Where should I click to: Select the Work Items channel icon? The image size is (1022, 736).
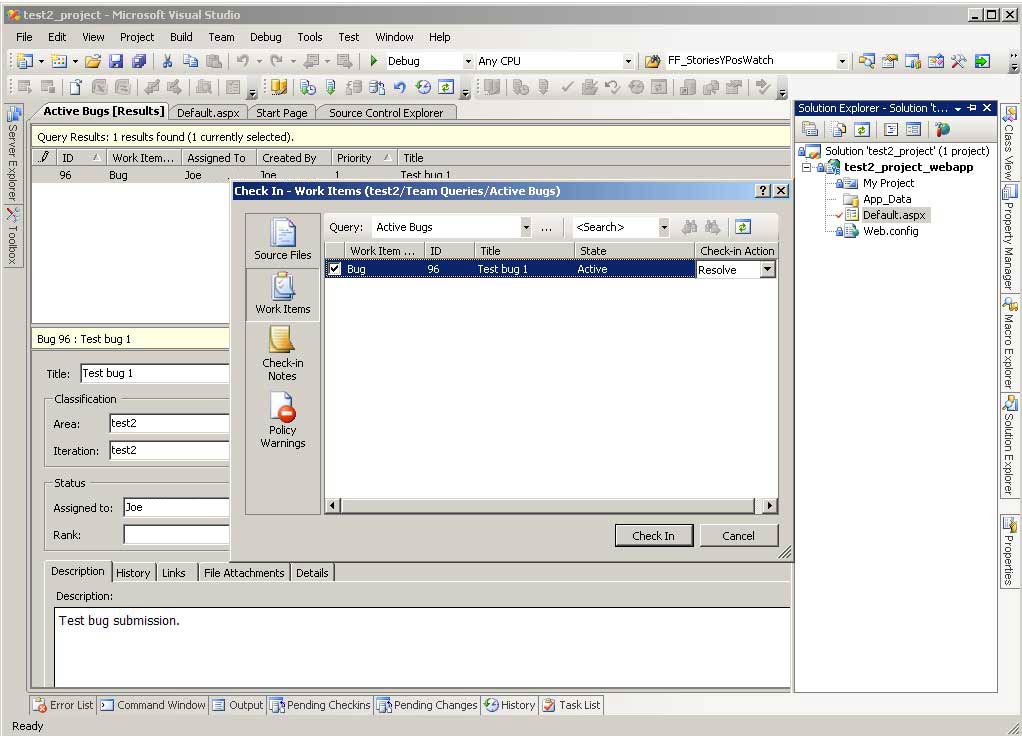point(282,293)
